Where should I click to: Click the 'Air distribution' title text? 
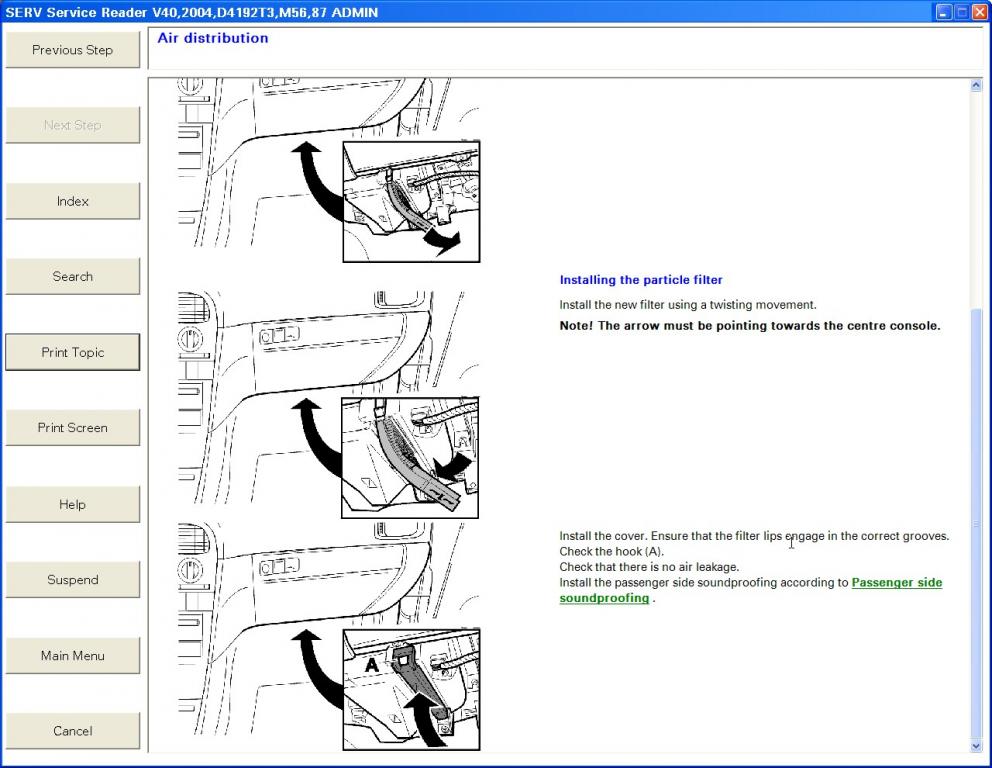tap(213, 38)
